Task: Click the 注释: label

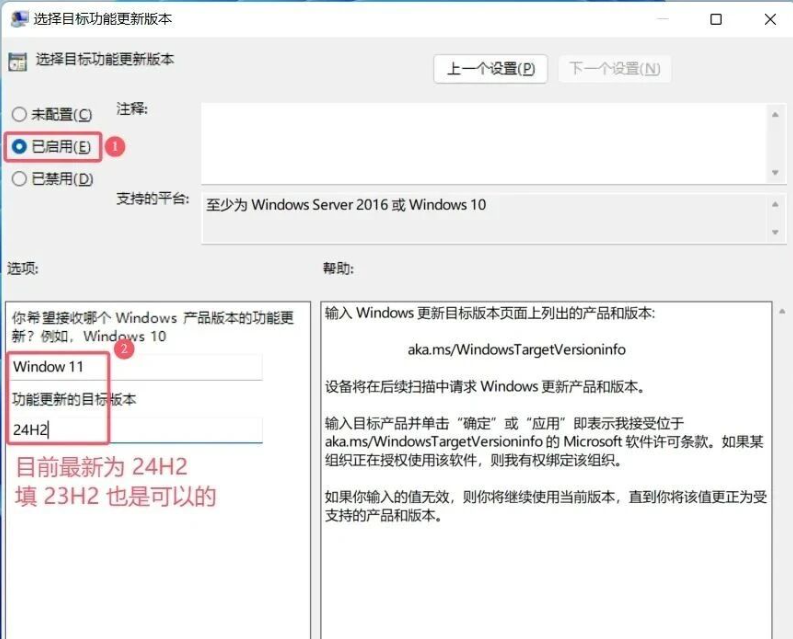Action: click(132, 109)
